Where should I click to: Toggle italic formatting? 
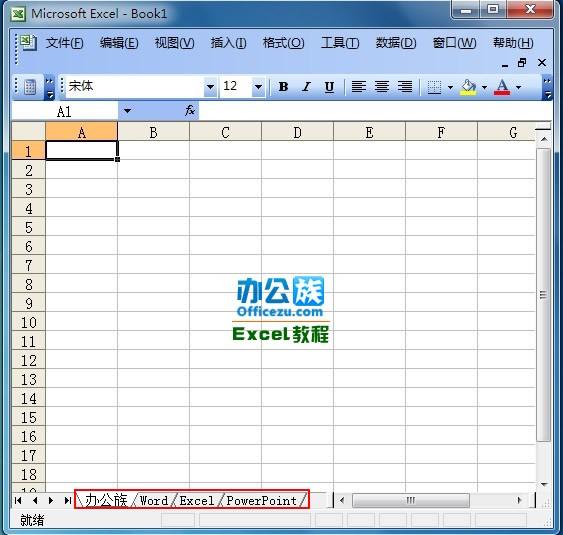coord(306,87)
